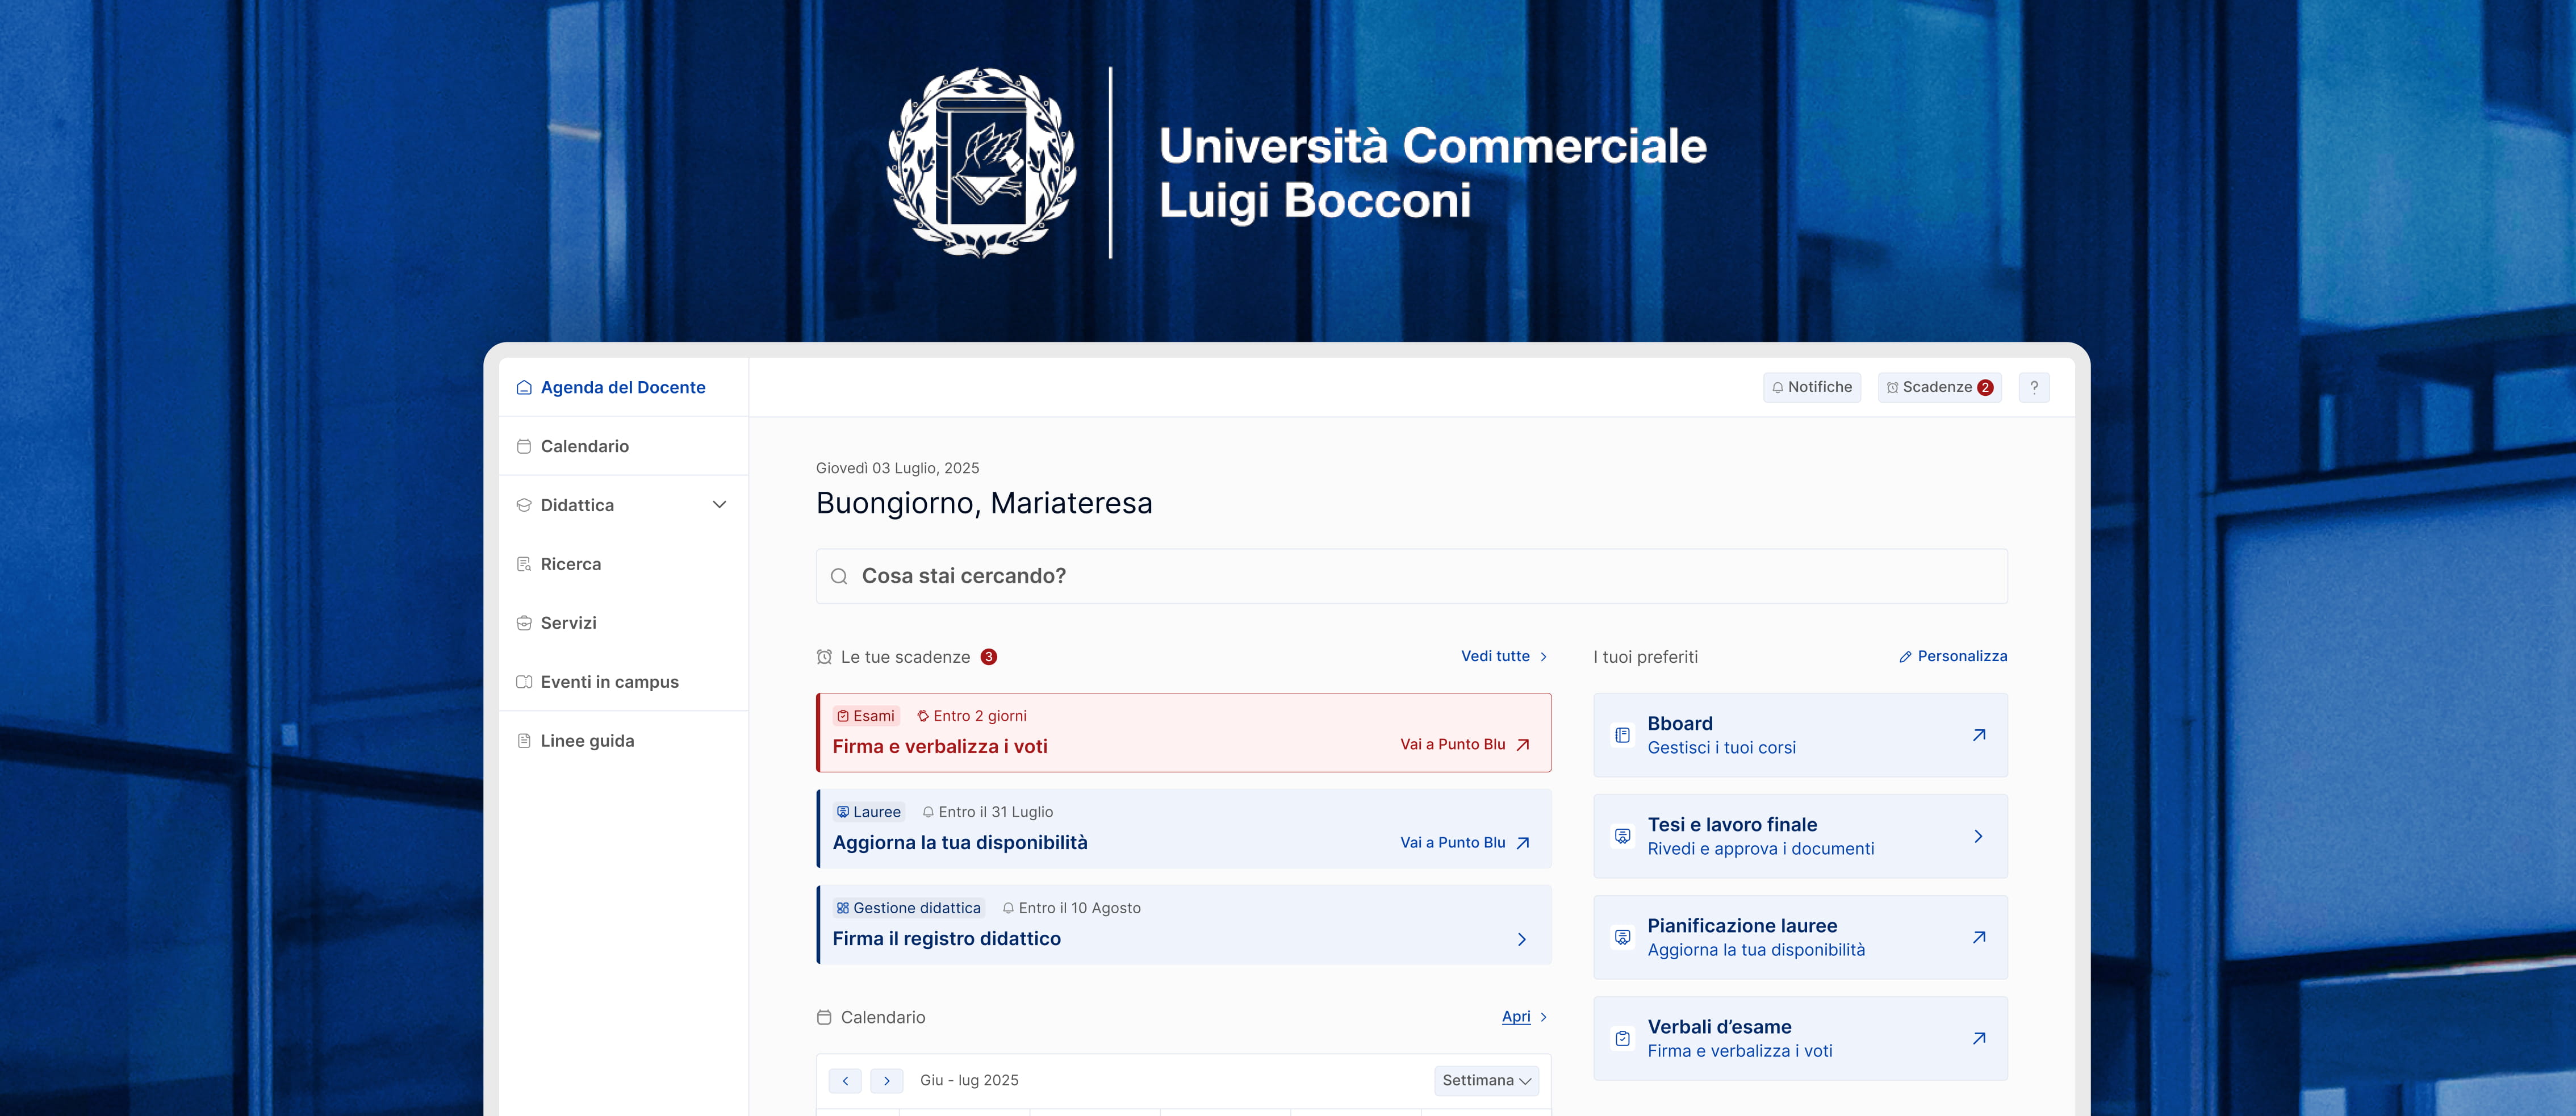
Task: Click the Giovedì 03 Luglio, 2025 date
Action: [898, 468]
